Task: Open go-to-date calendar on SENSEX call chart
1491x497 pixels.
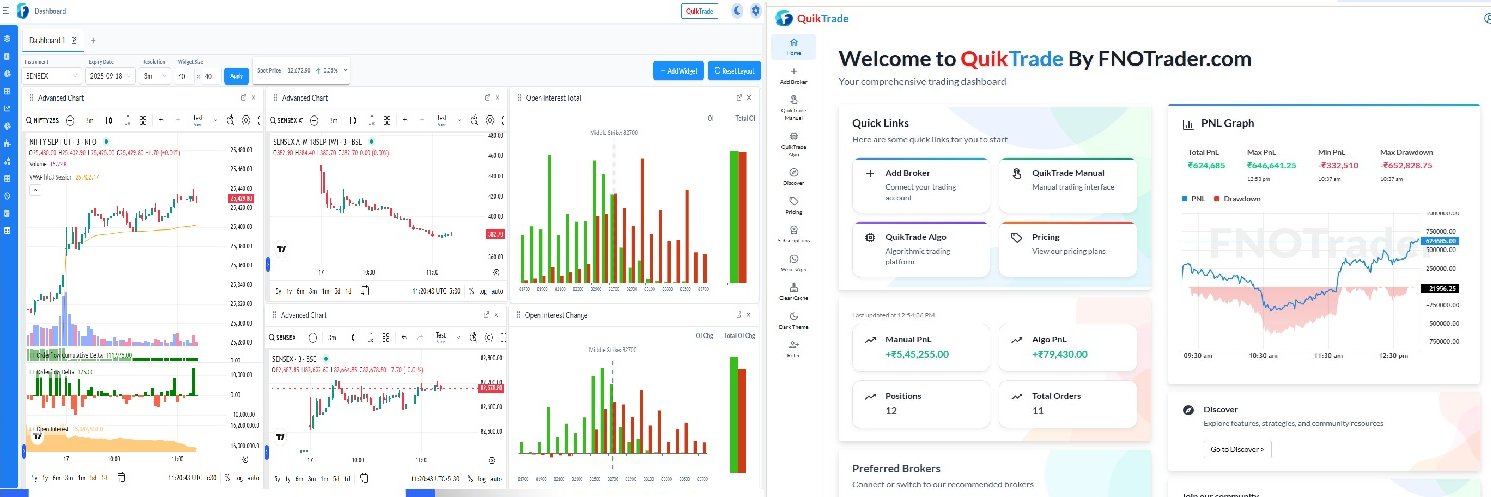Action: (365, 291)
